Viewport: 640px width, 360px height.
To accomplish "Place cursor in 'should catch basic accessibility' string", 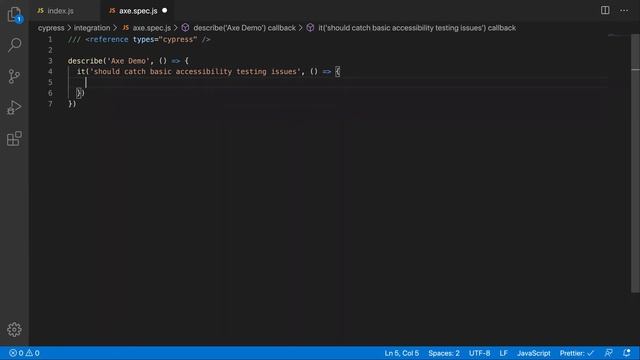I will coord(194,71).
